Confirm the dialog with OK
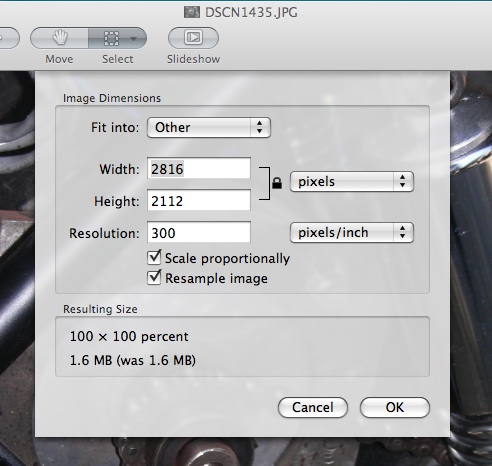This screenshot has height=466, width=492. tap(395, 407)
